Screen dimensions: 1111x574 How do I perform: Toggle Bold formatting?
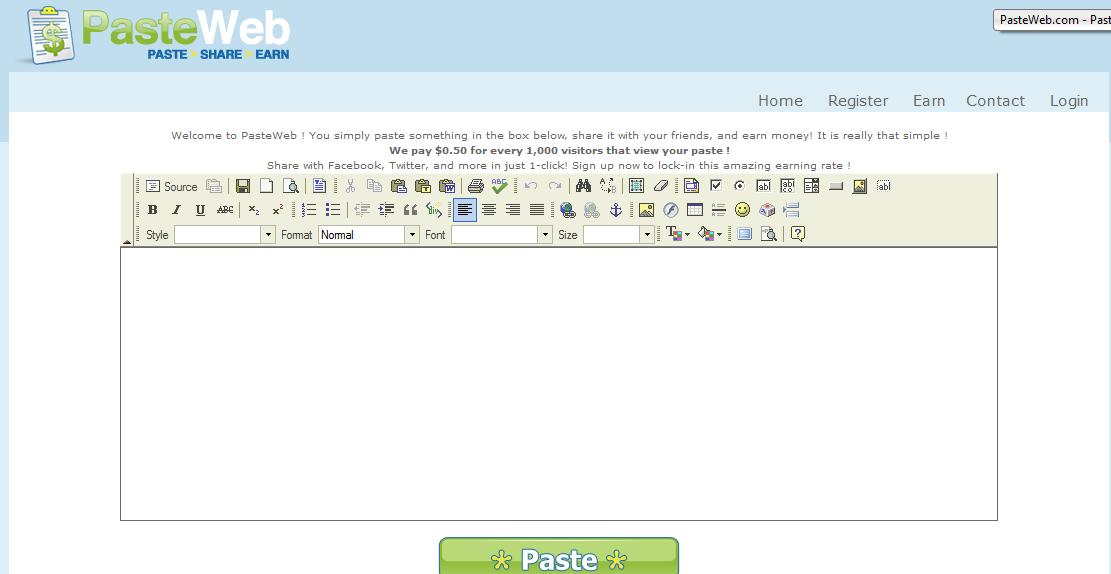(x=152, y=210)
